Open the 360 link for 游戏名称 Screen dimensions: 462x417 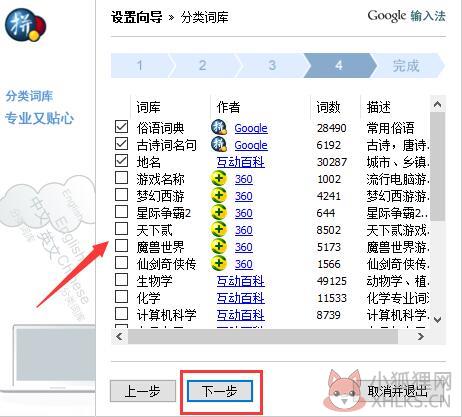pos(244,179)
